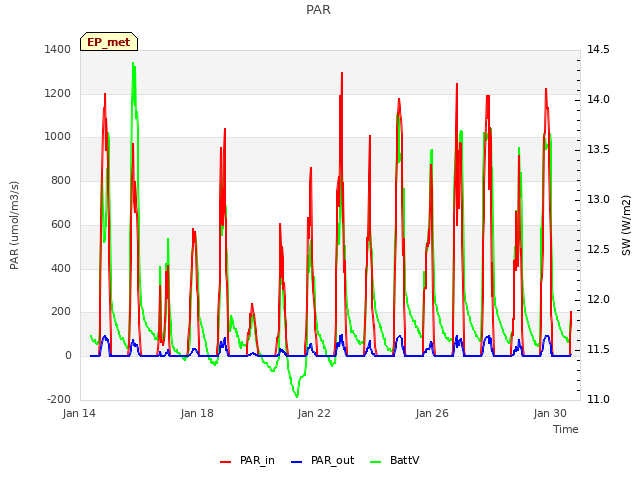Click the PAR (umol/m3/s) left axis title

(14, 225)
